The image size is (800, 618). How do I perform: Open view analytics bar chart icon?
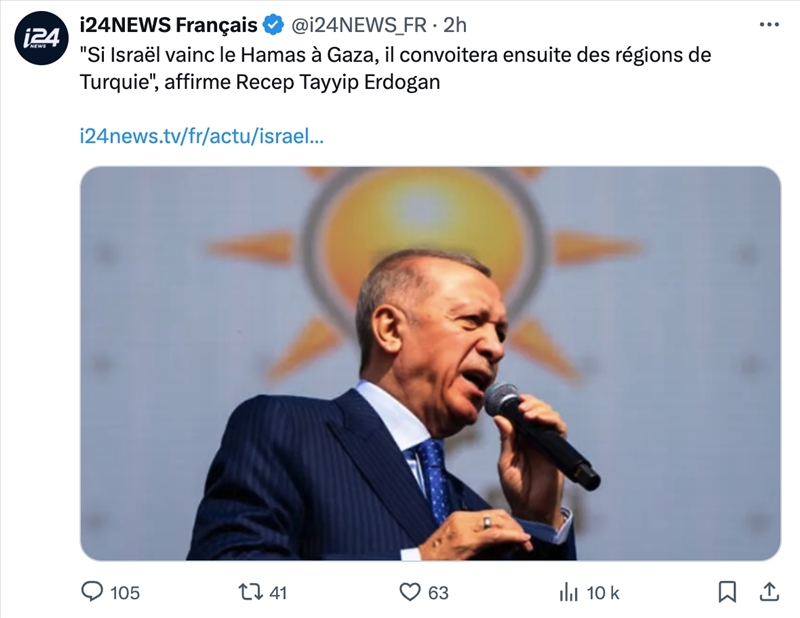(x=568, y=592)
